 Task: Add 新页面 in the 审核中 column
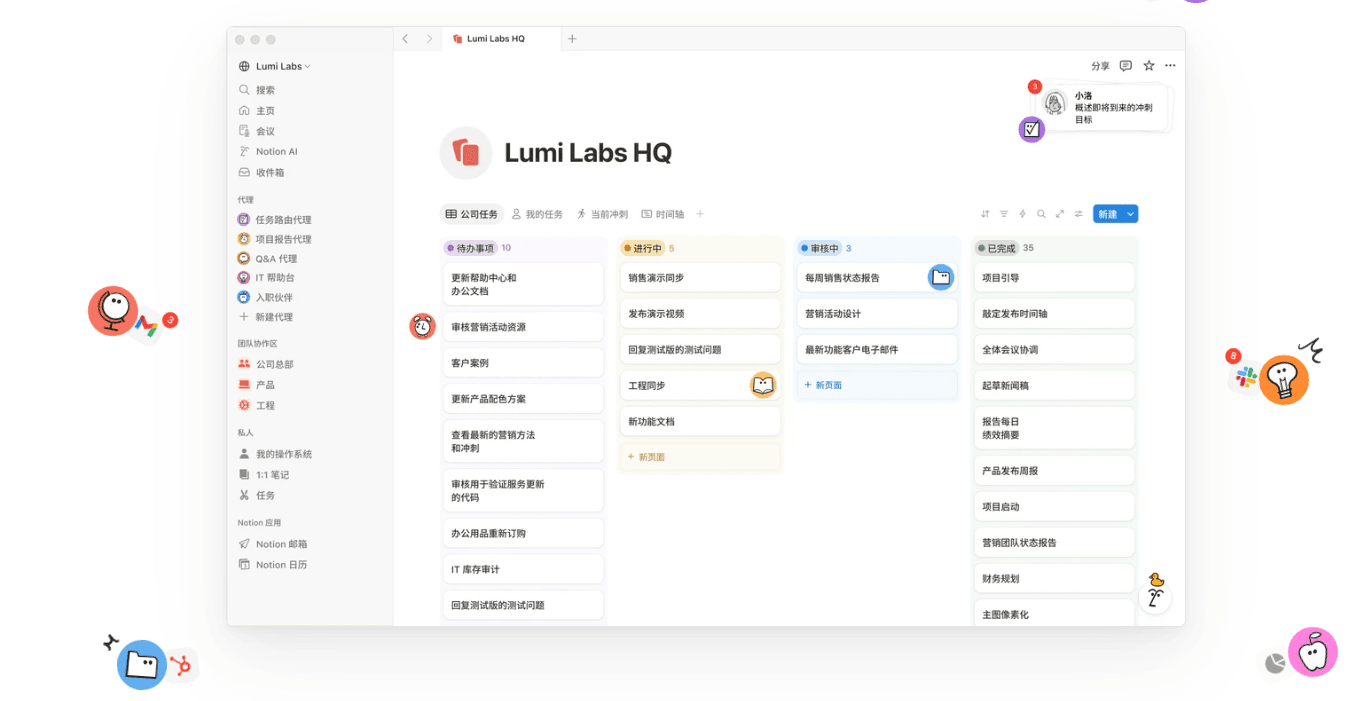click(x=877, y=385)
